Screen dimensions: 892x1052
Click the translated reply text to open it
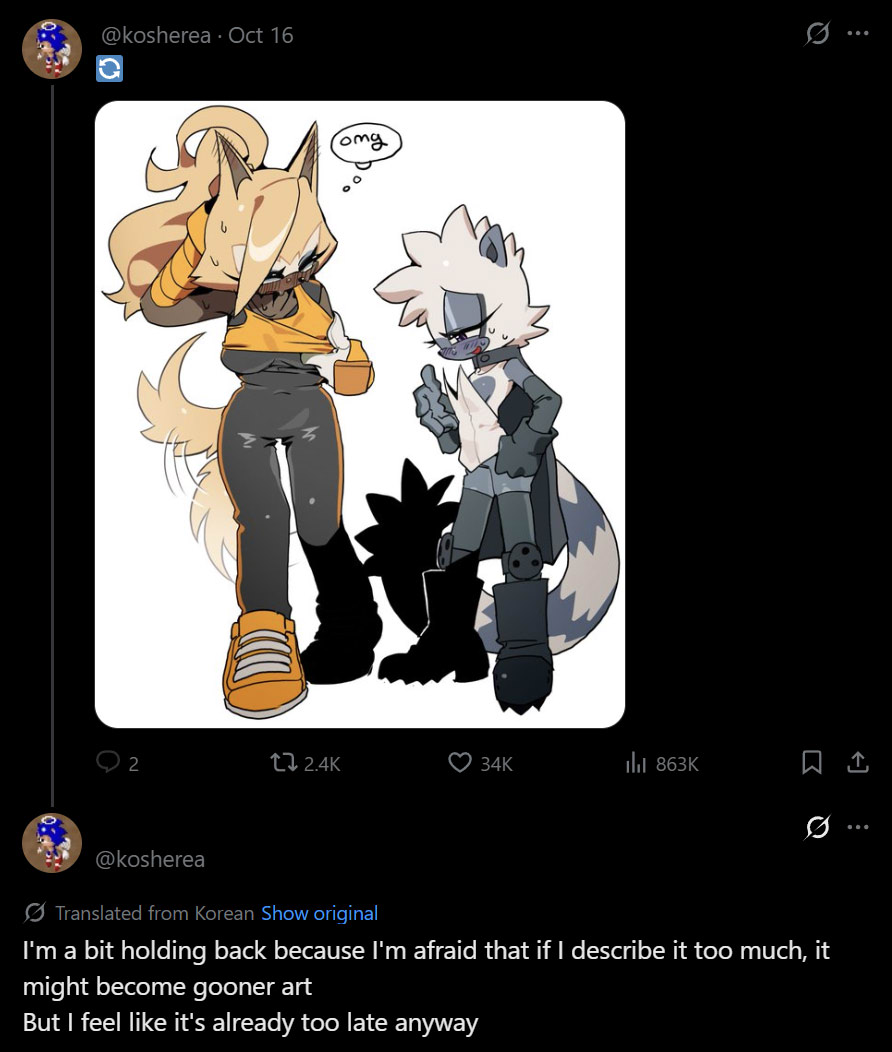click(426, 986)
